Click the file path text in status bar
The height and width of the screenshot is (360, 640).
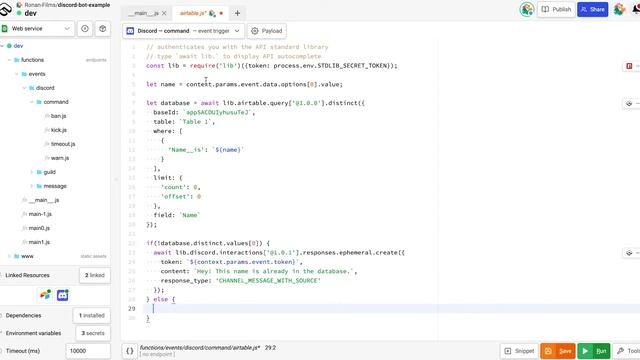[x=200, y=348]
